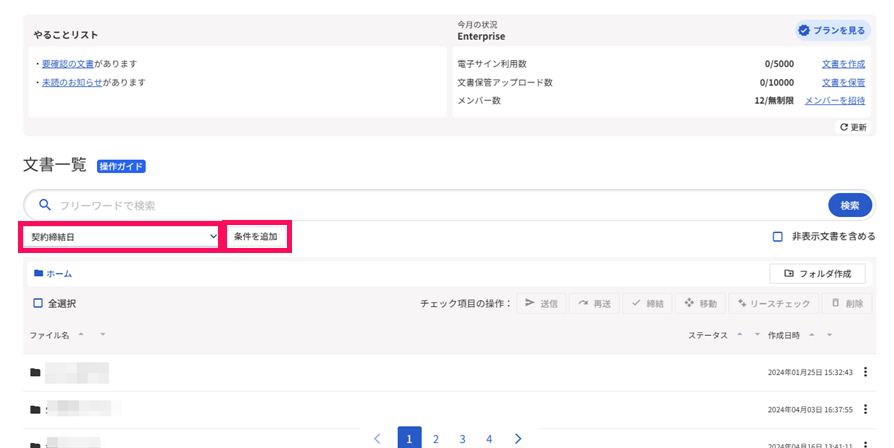The height and width of the screenshot is (448, 894).
Task: Click the 0/5000 usage value
Action: 779,64
